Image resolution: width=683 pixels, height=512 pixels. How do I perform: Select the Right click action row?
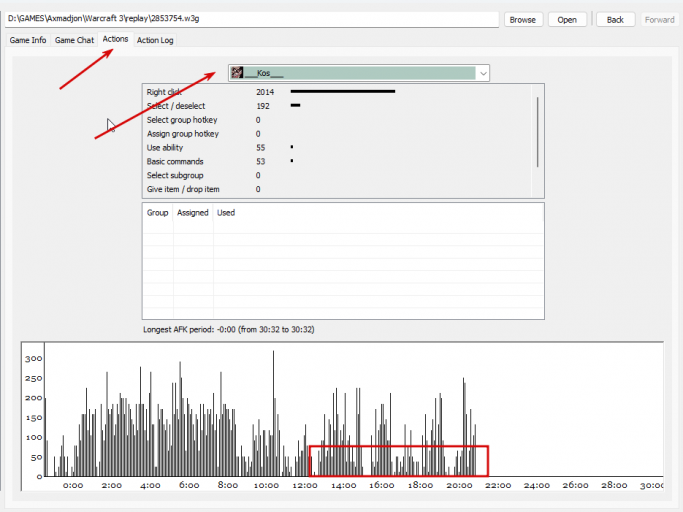click(337, 92)
